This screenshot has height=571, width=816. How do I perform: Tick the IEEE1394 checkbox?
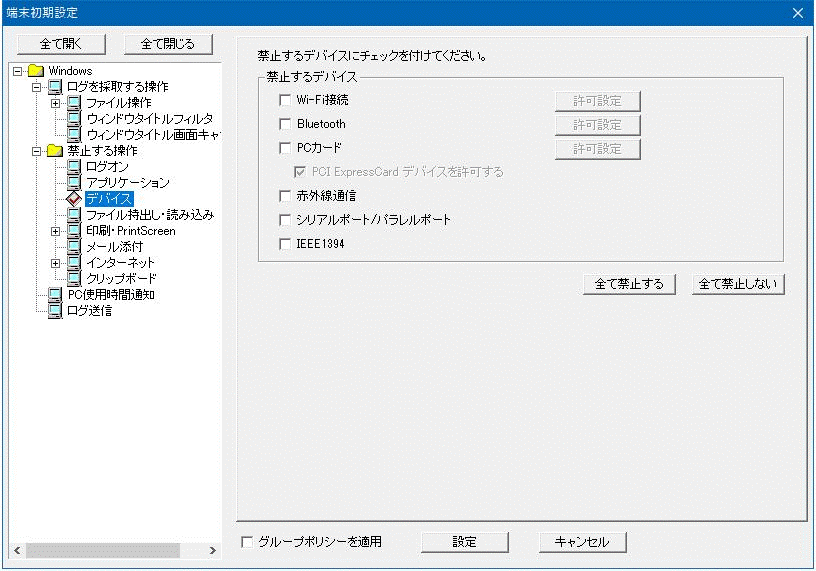point(285,244)
